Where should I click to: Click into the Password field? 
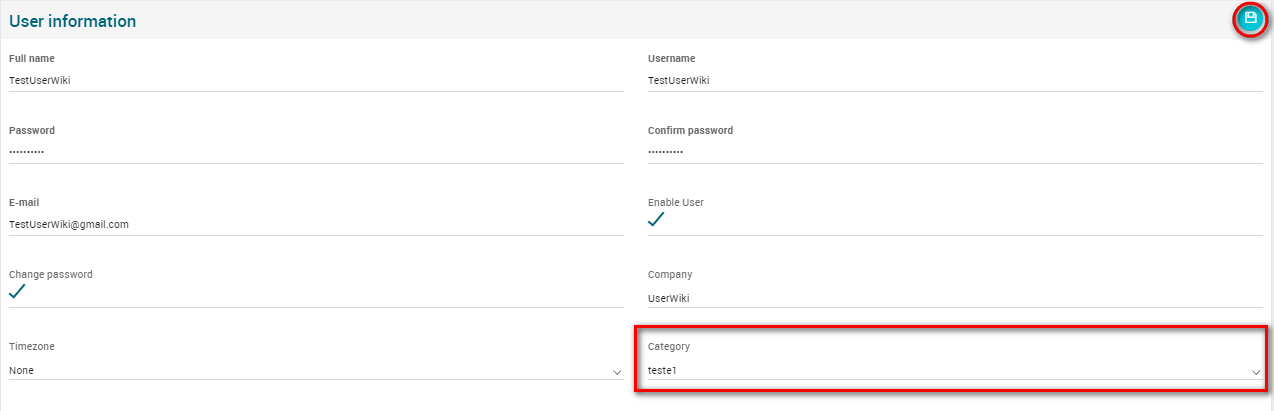click(x=315, y=152)
